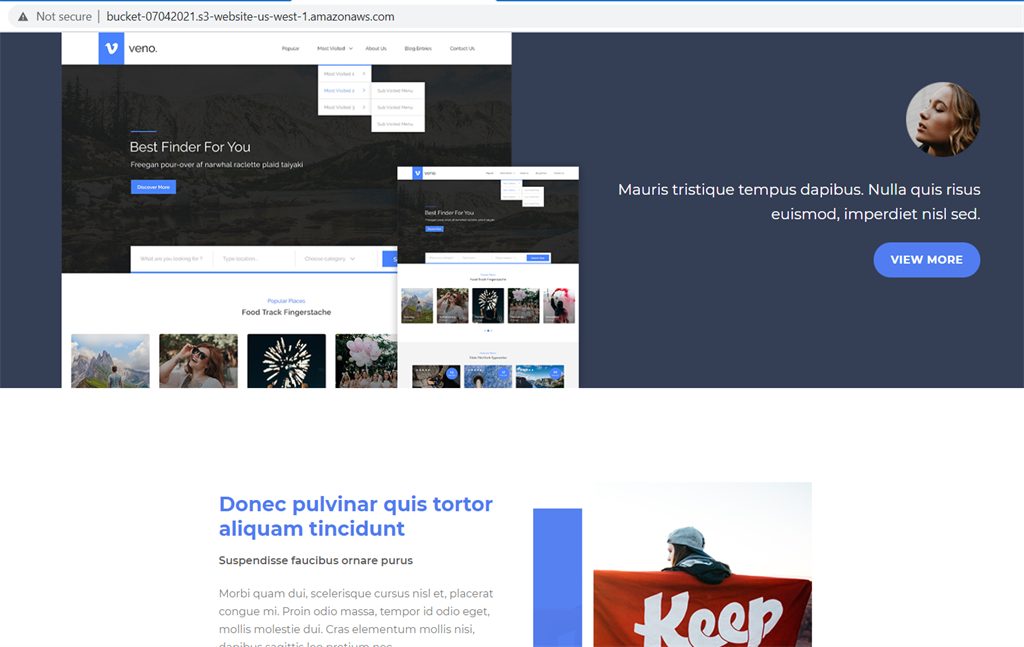Click the 'Suspendisse faucibus ornare purus' subheading
Image resolution: width=1024 pixels, height=647 pixels.
(315, 560)
